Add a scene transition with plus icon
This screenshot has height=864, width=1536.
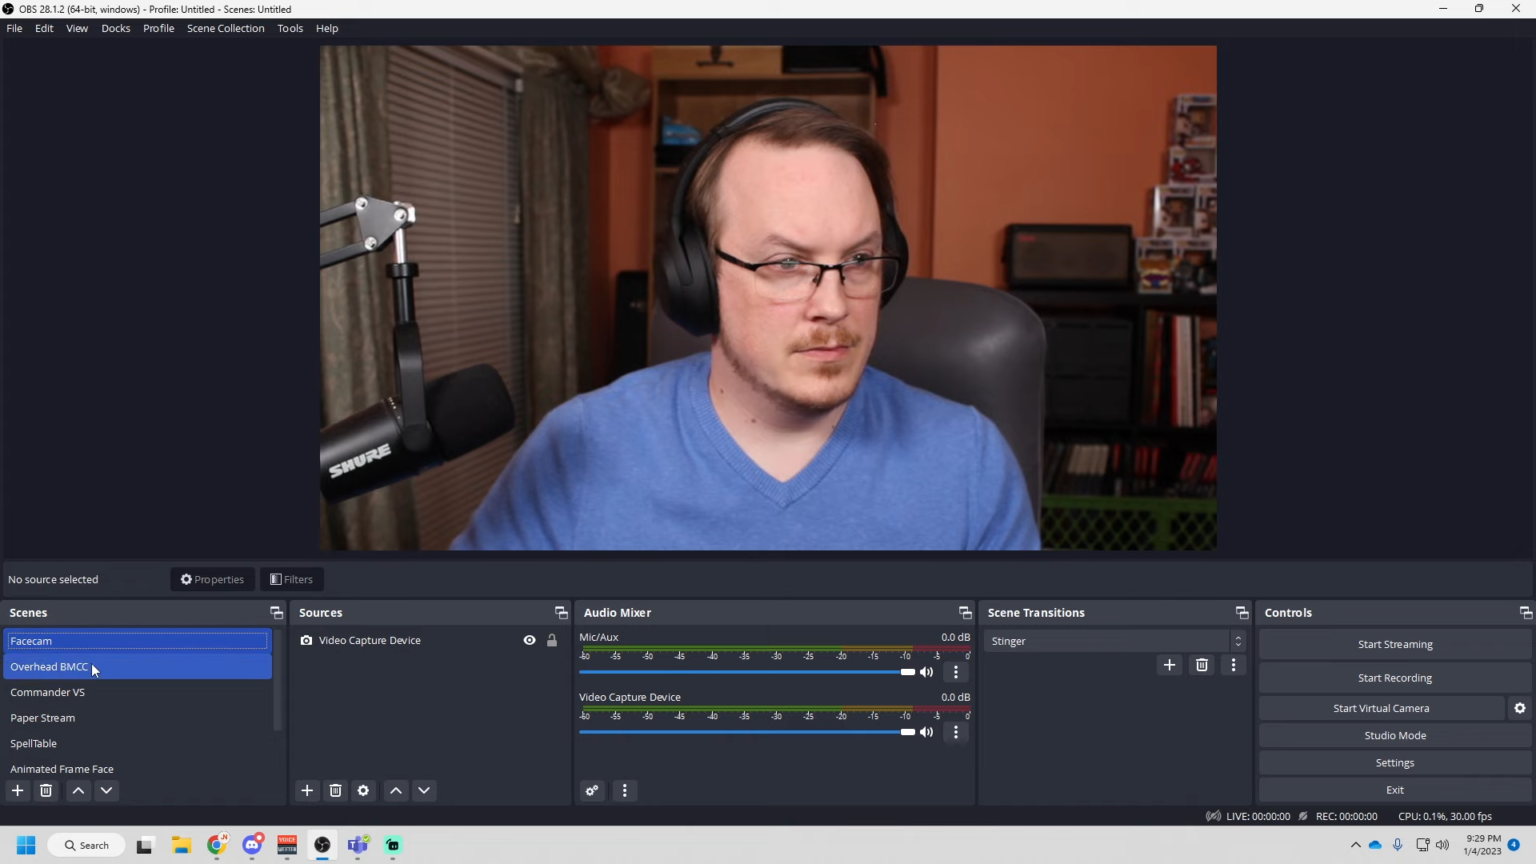1169,665
